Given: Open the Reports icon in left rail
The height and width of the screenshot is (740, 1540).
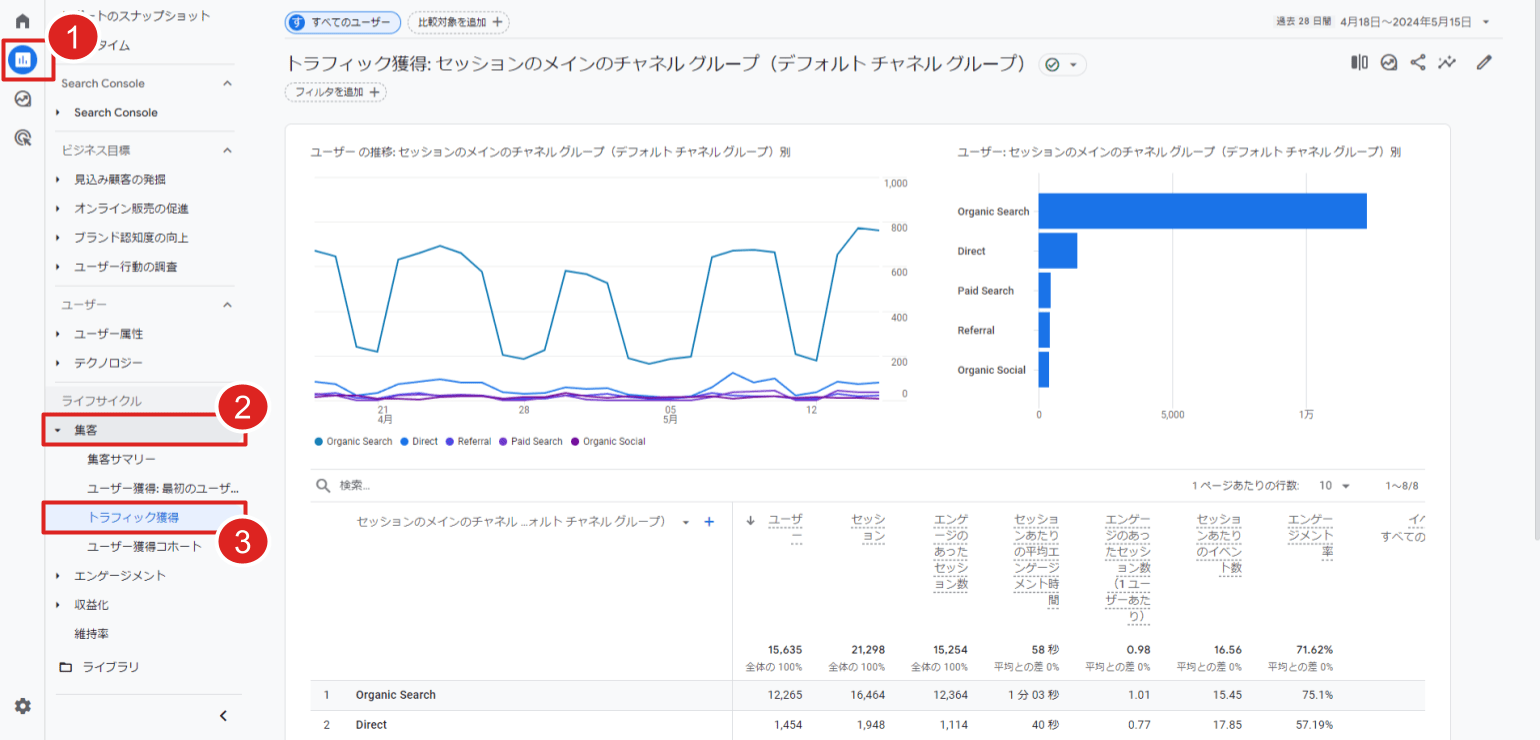Looking at the screenshot, I should [22, 60].
